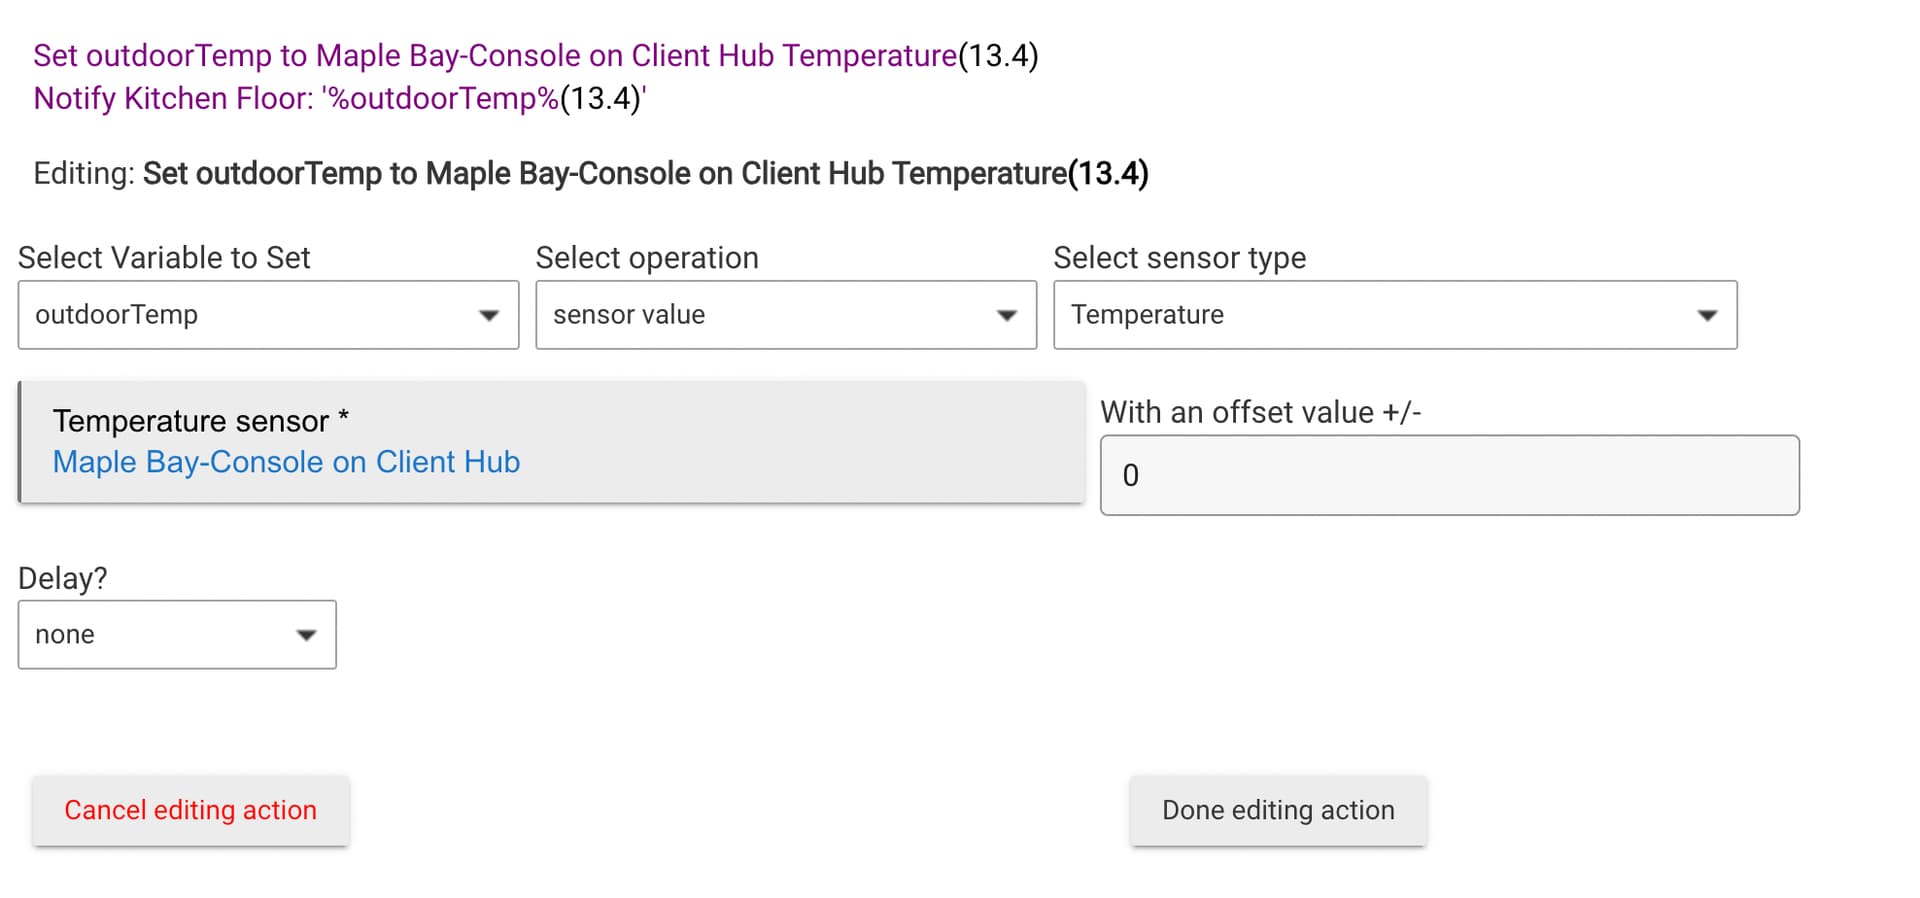Focus the offset value input field

pyautogui.click(x=1450, y=475)
